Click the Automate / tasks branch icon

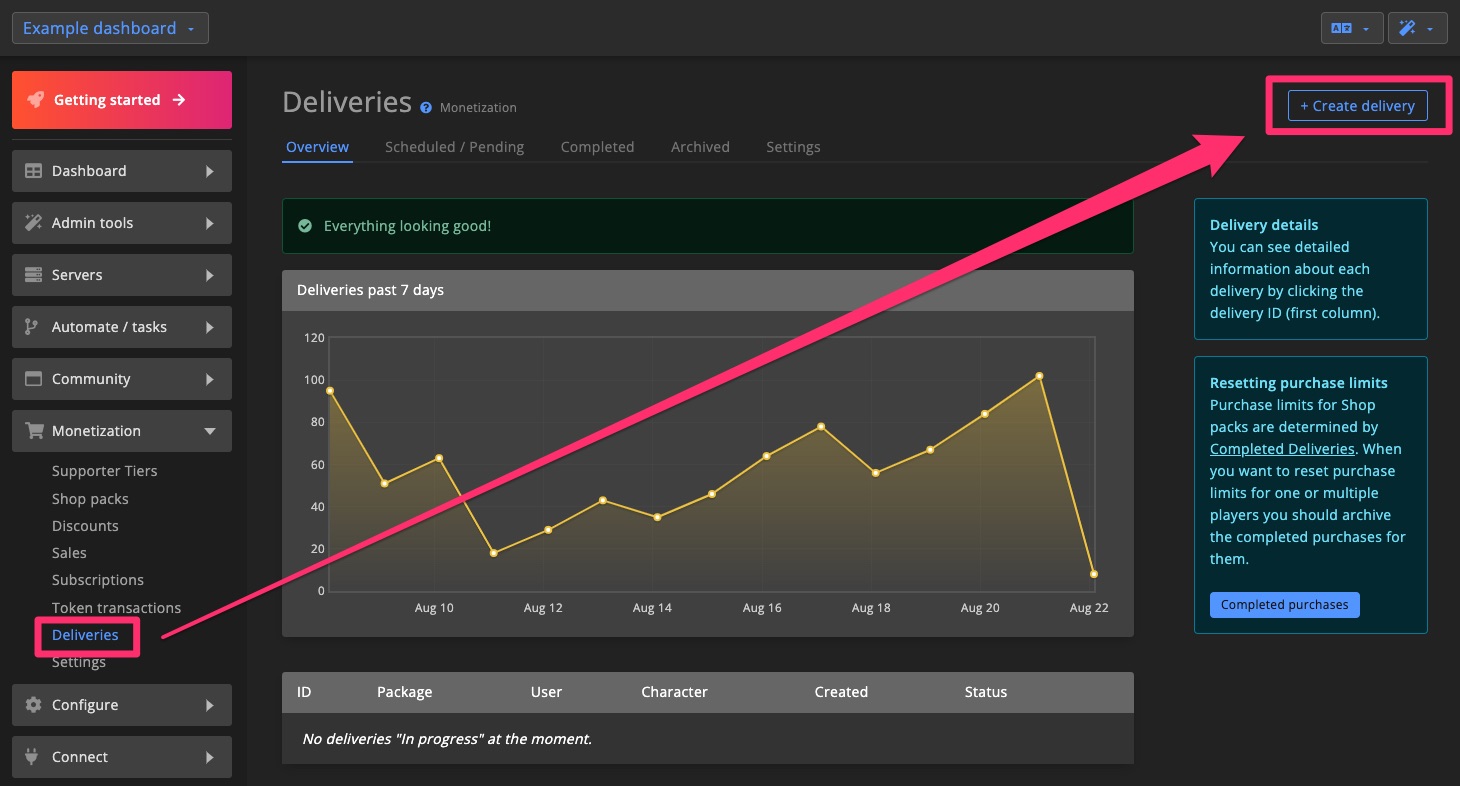coord(33,327)
